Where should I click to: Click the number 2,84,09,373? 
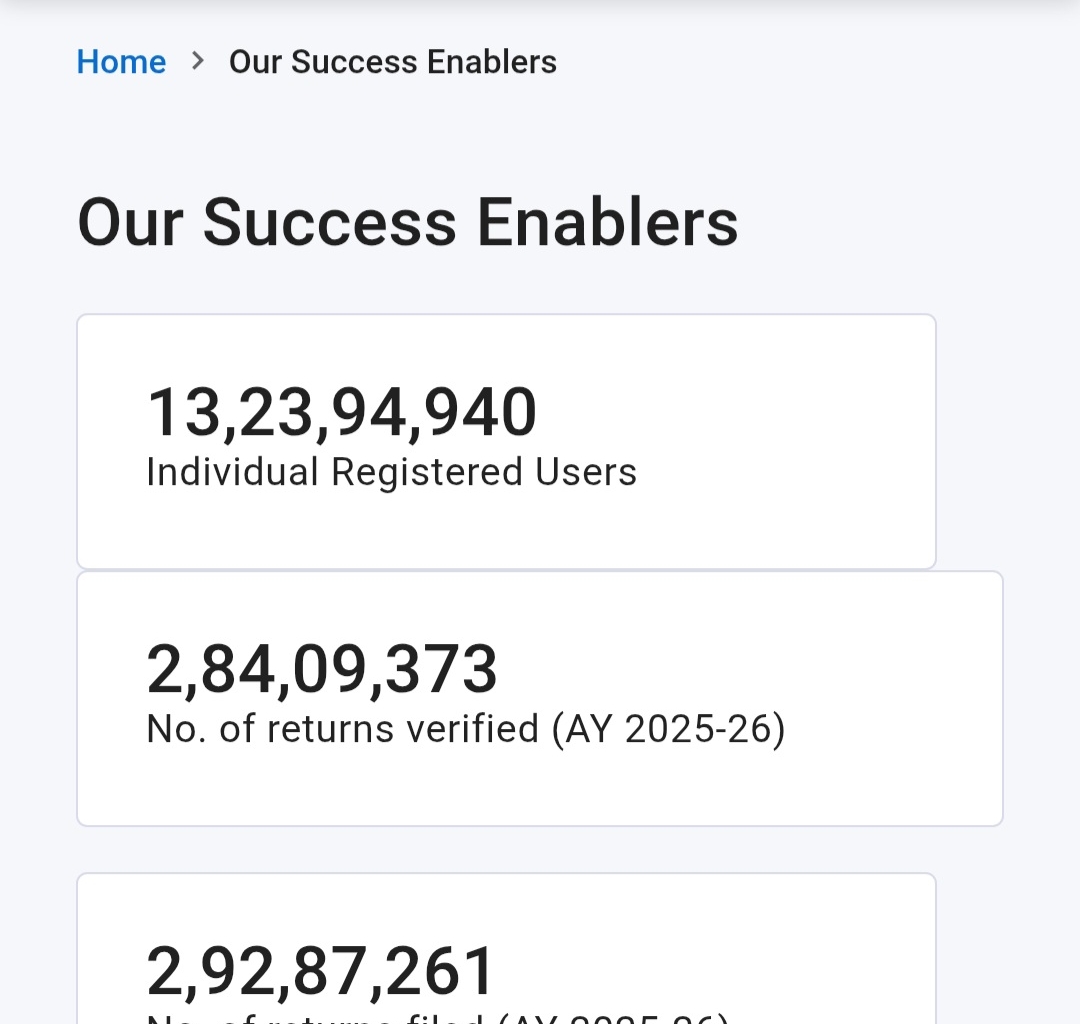(x=322, y=669)
